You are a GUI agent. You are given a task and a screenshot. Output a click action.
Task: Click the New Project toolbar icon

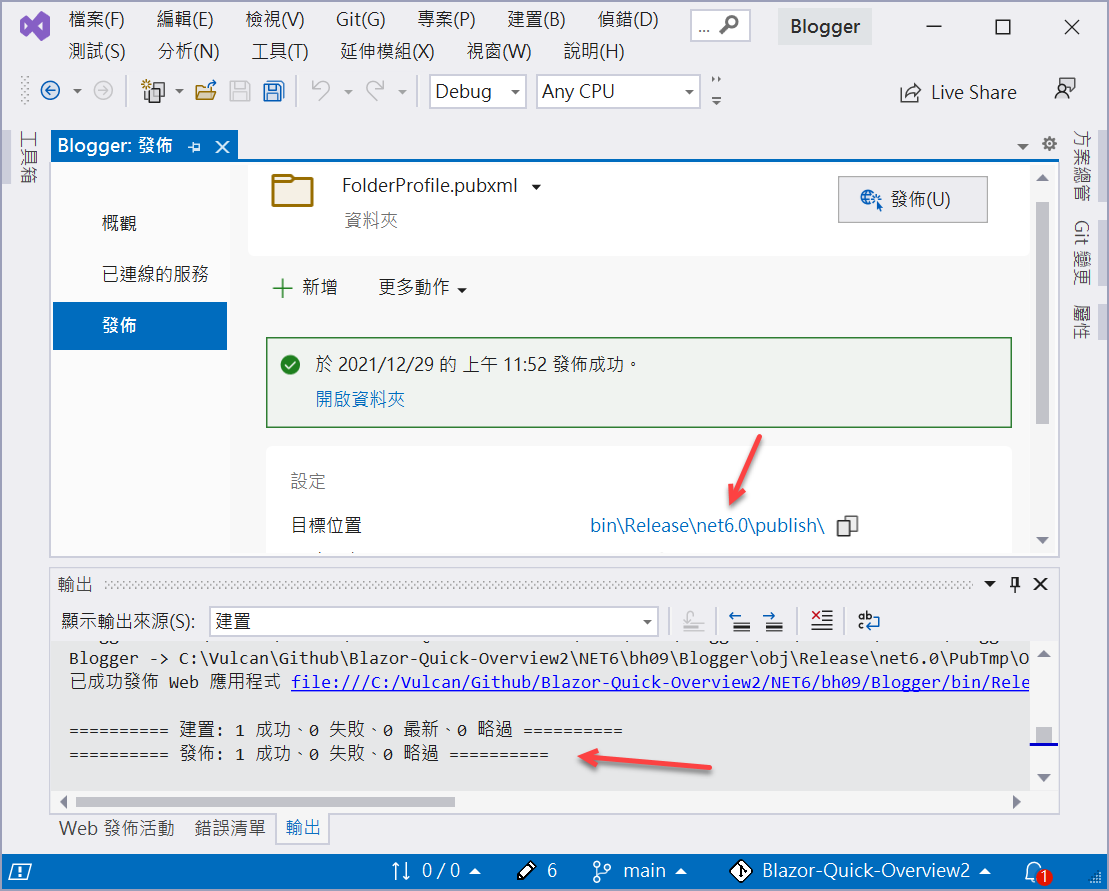(153, 91)
